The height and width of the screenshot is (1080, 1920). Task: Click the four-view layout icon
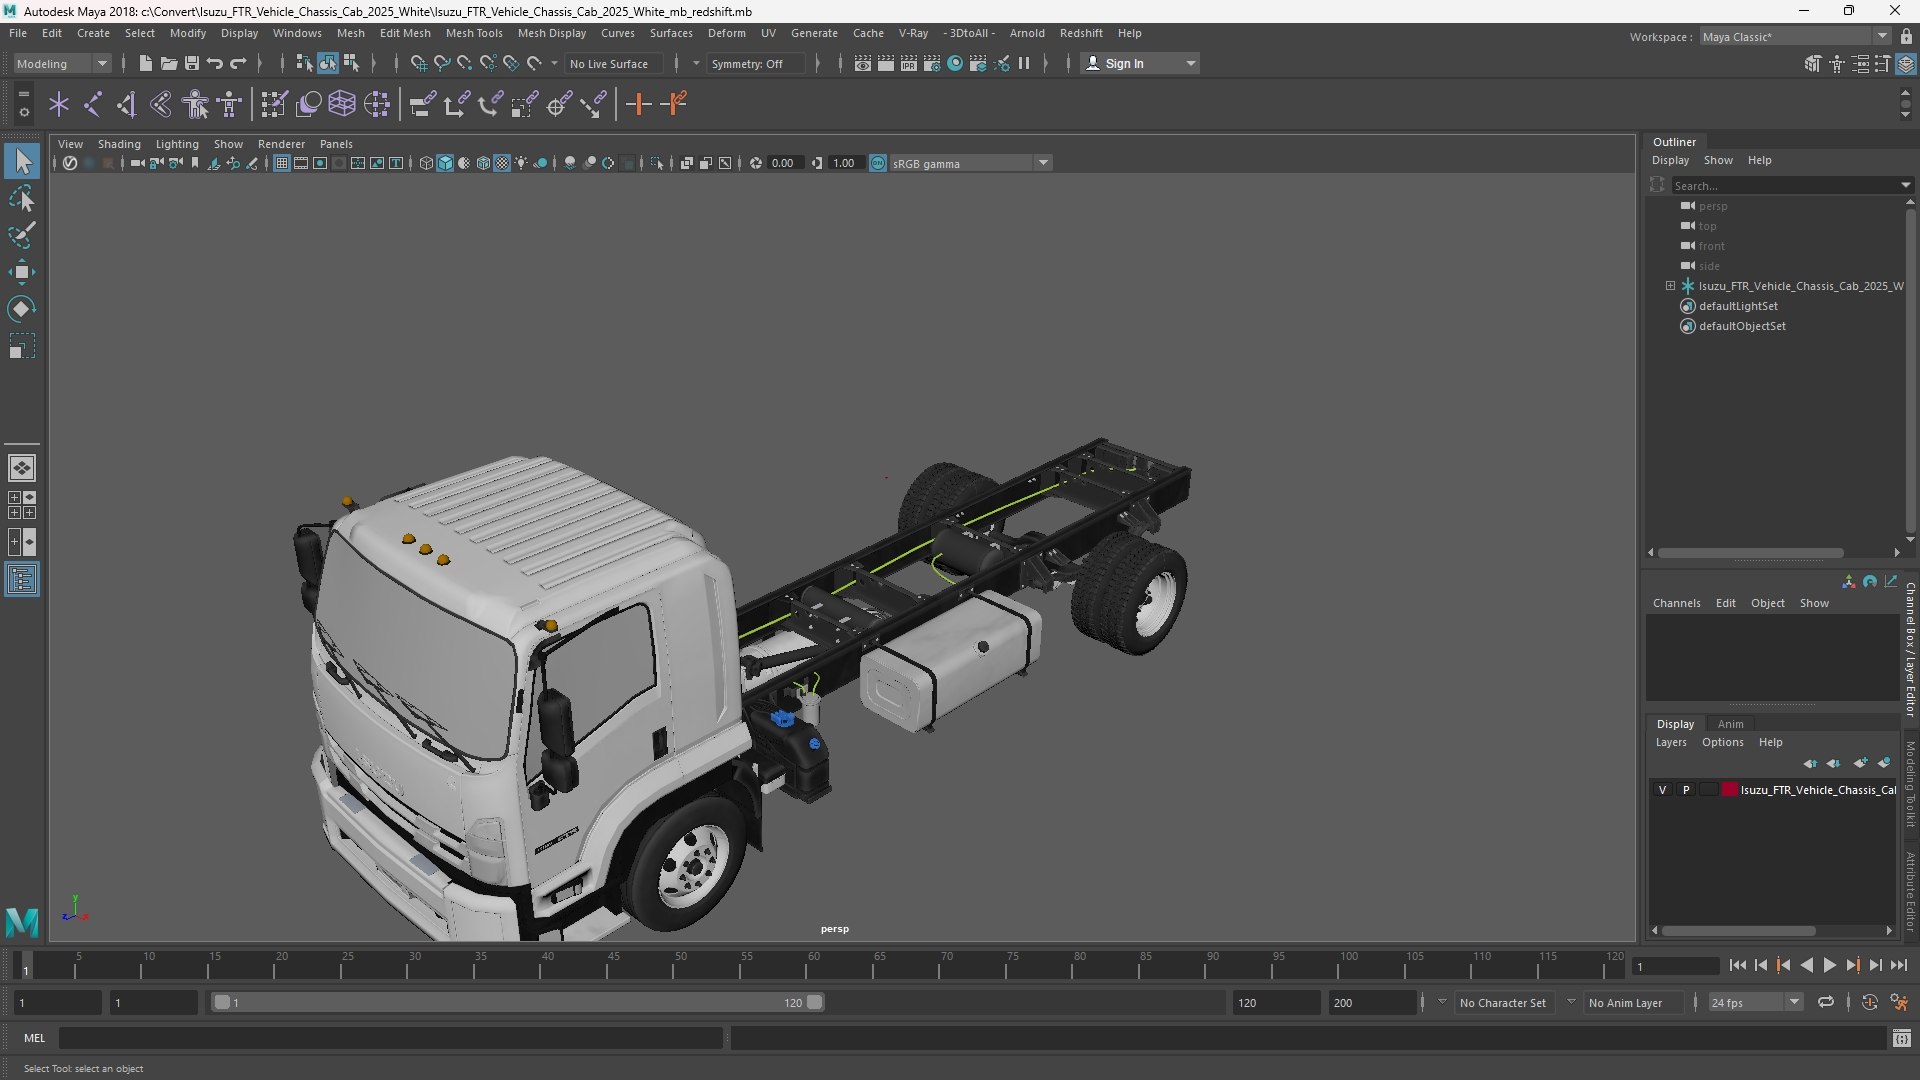point(22,505)
